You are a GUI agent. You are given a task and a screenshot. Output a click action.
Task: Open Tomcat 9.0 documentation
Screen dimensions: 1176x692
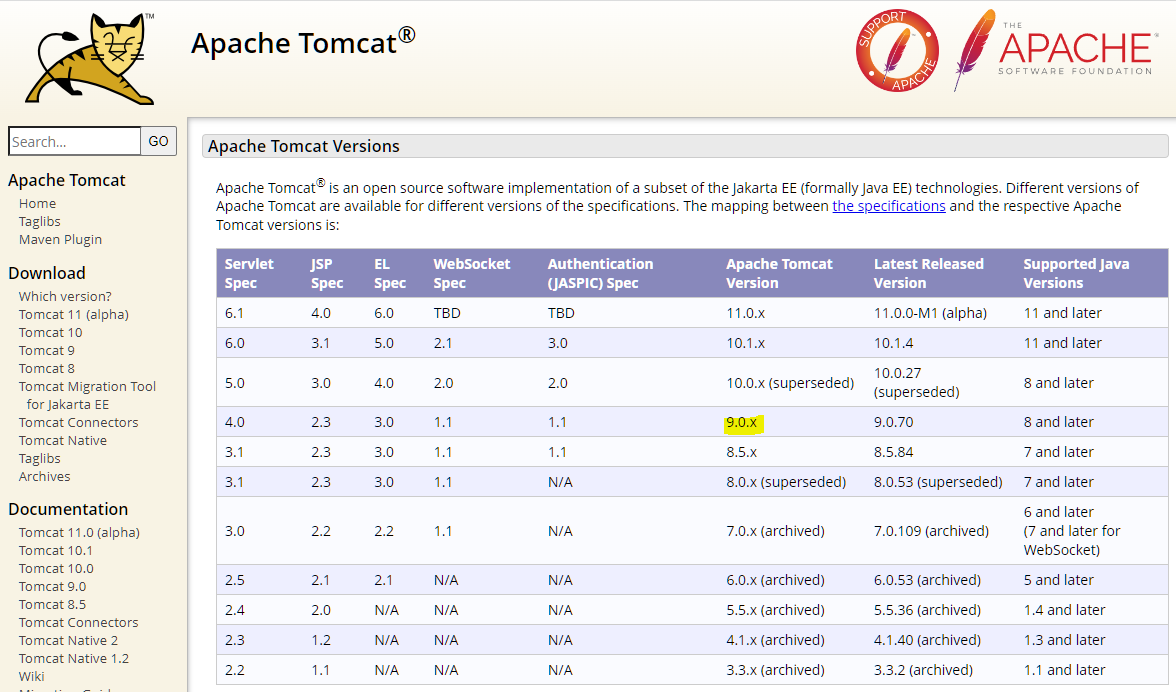52,586
